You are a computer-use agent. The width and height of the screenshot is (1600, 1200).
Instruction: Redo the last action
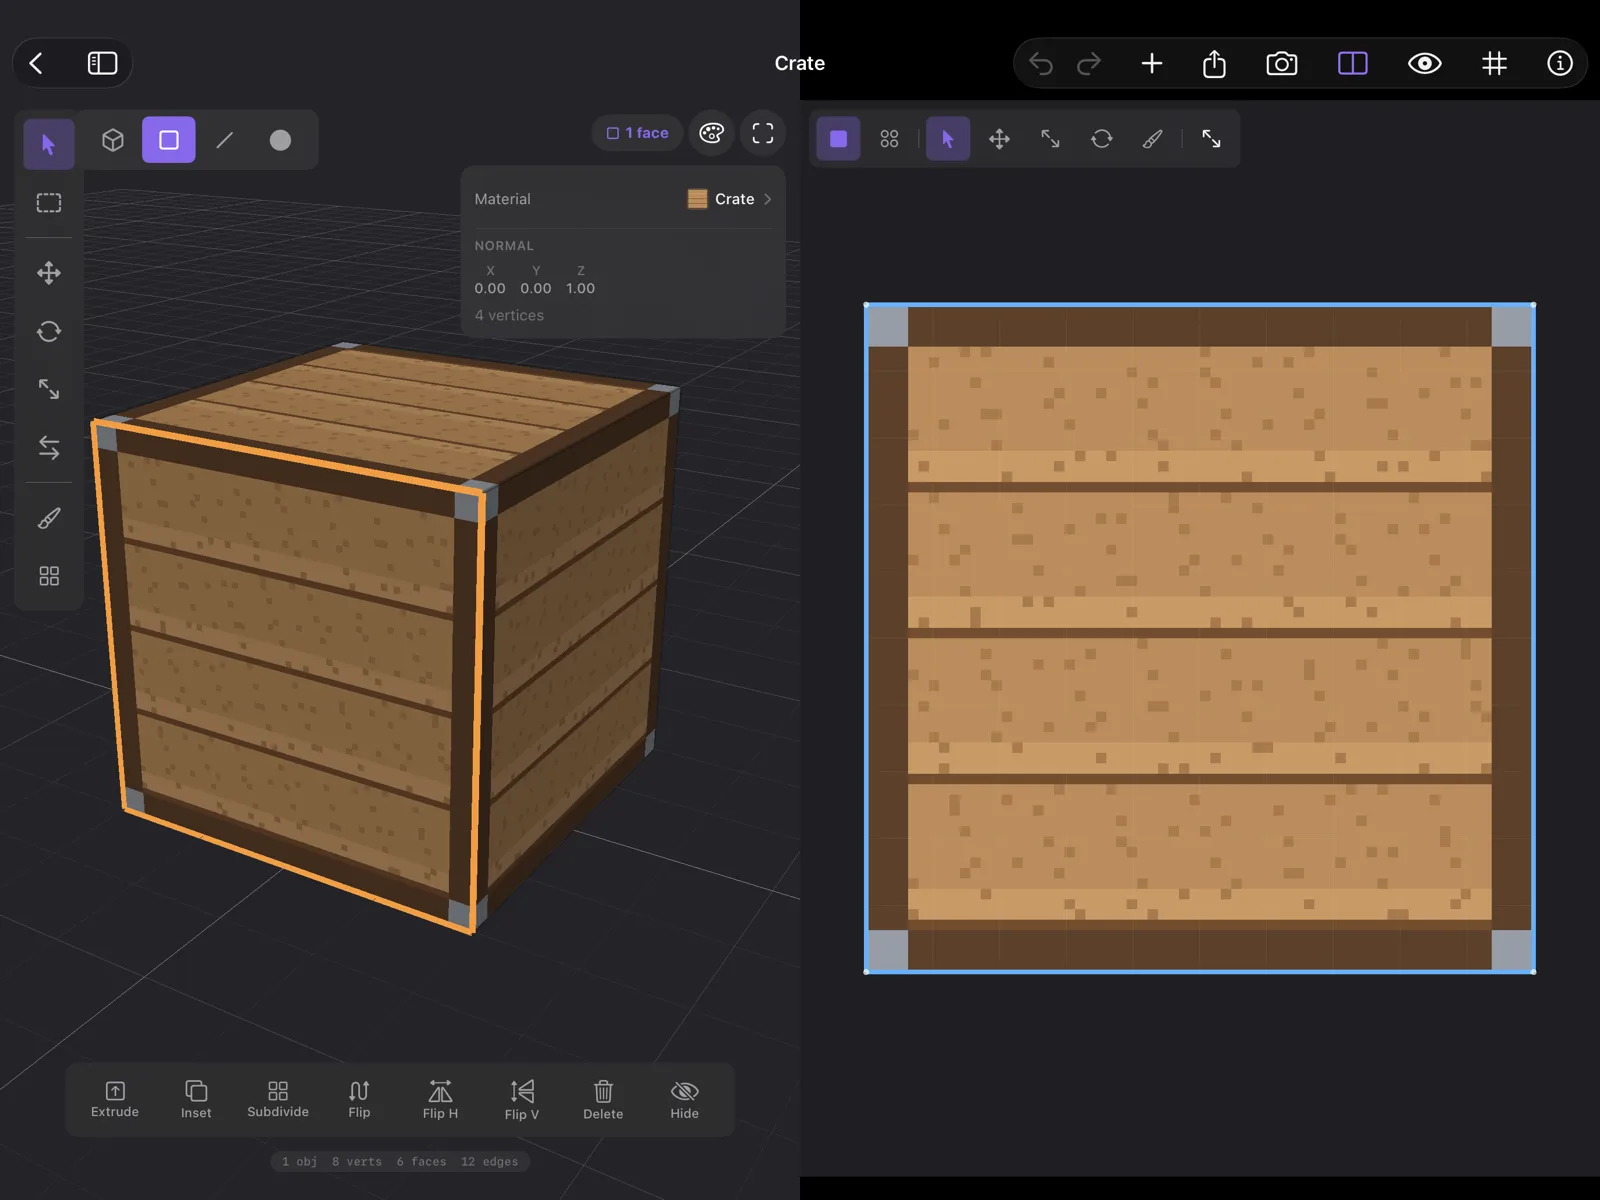[x=1089, y=64]
